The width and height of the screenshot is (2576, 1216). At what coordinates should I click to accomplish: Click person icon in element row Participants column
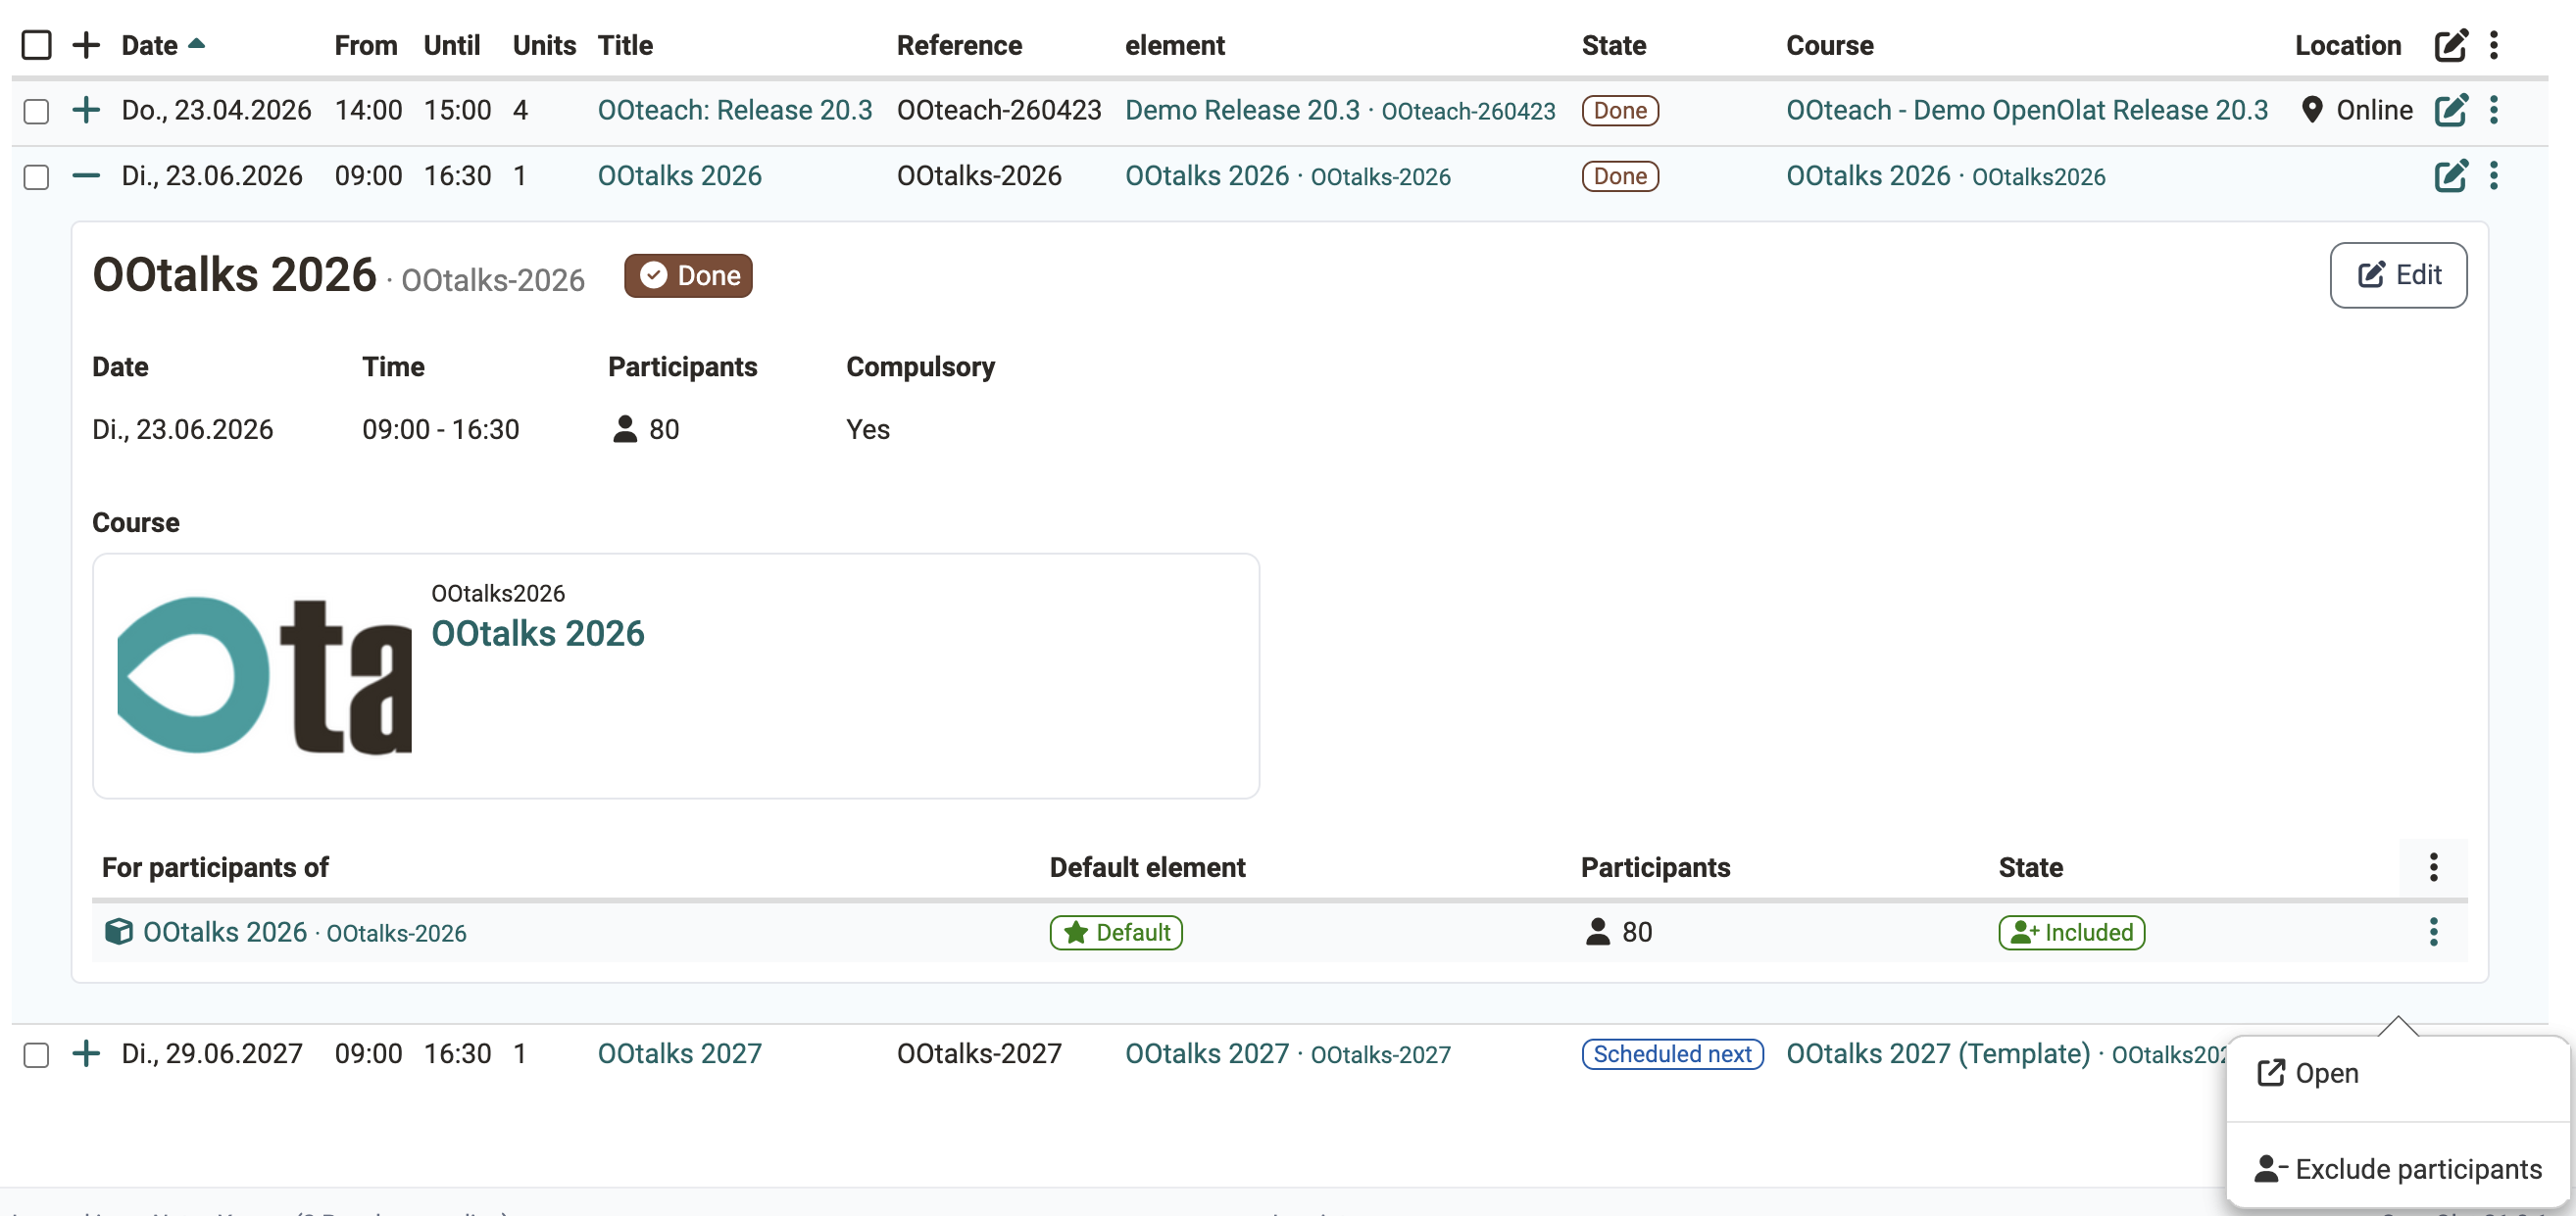click(x=1598, y=932)
